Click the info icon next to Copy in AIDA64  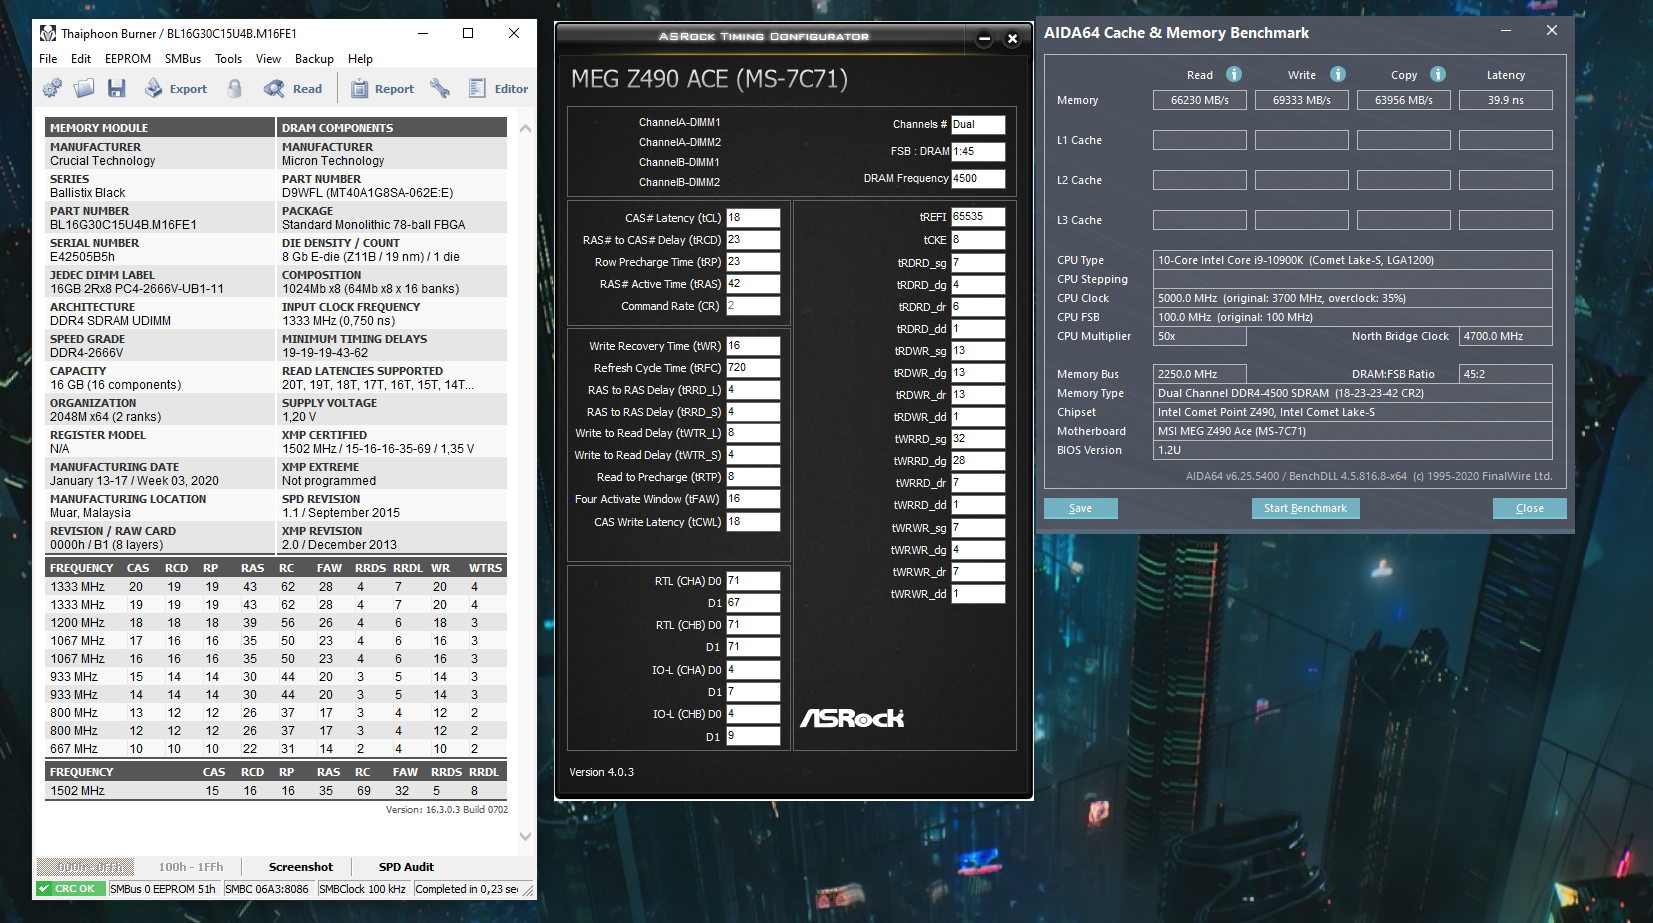coord(1438,74)
